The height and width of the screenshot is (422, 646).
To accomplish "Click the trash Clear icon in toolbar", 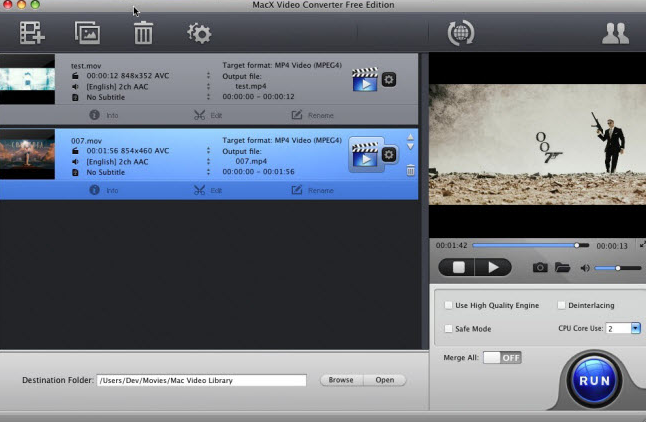I will (x=143, y=33).
